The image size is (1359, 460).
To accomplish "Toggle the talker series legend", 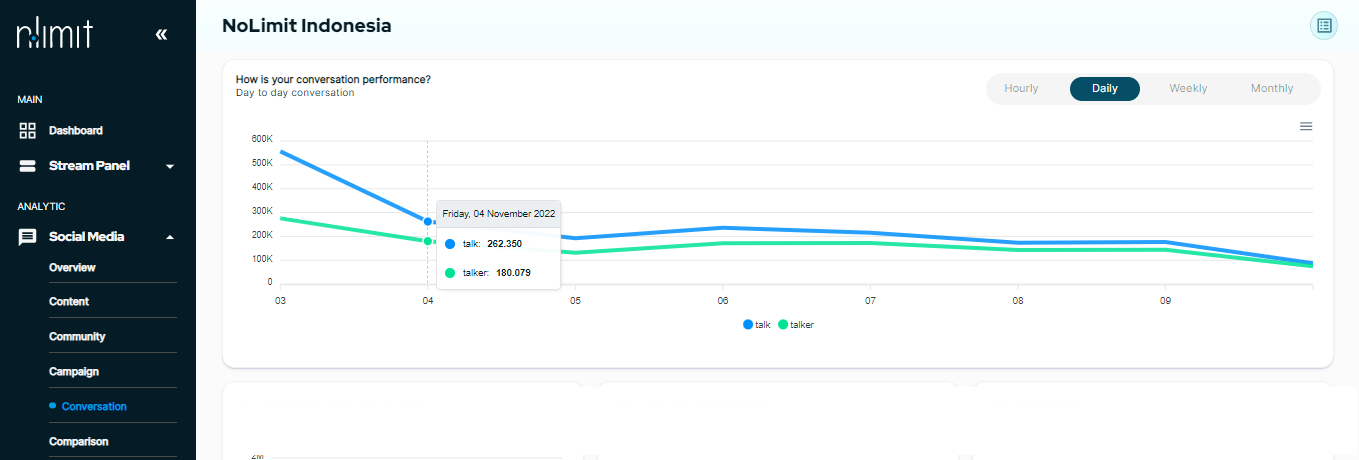I will (x=796, y=325).
